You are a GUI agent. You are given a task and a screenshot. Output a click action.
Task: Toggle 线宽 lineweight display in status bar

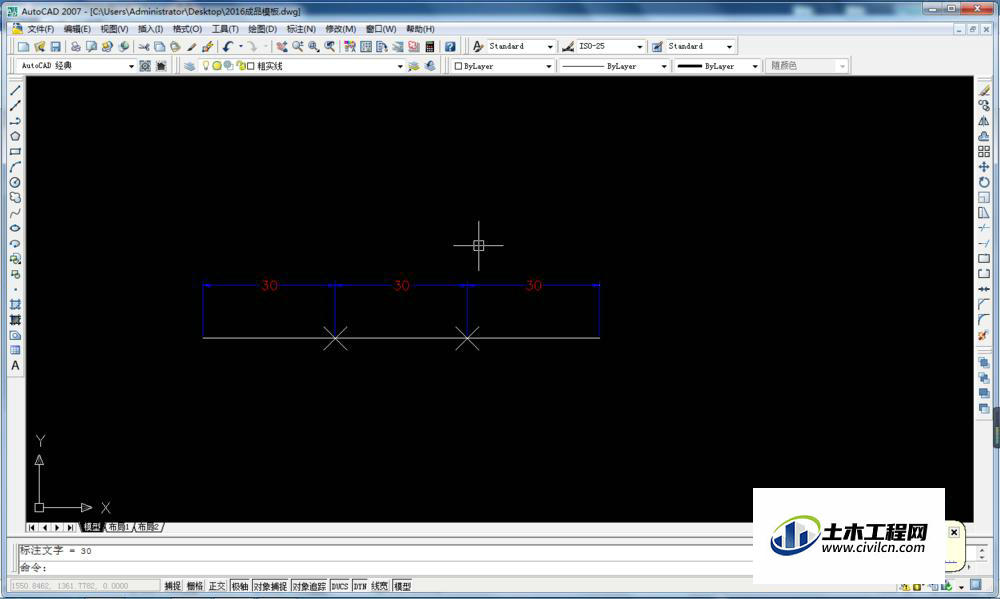pos(379,586)
